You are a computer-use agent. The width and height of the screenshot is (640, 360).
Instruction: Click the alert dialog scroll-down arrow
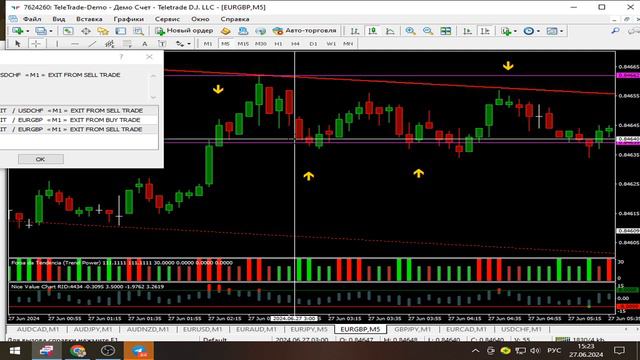pos(153,97)
